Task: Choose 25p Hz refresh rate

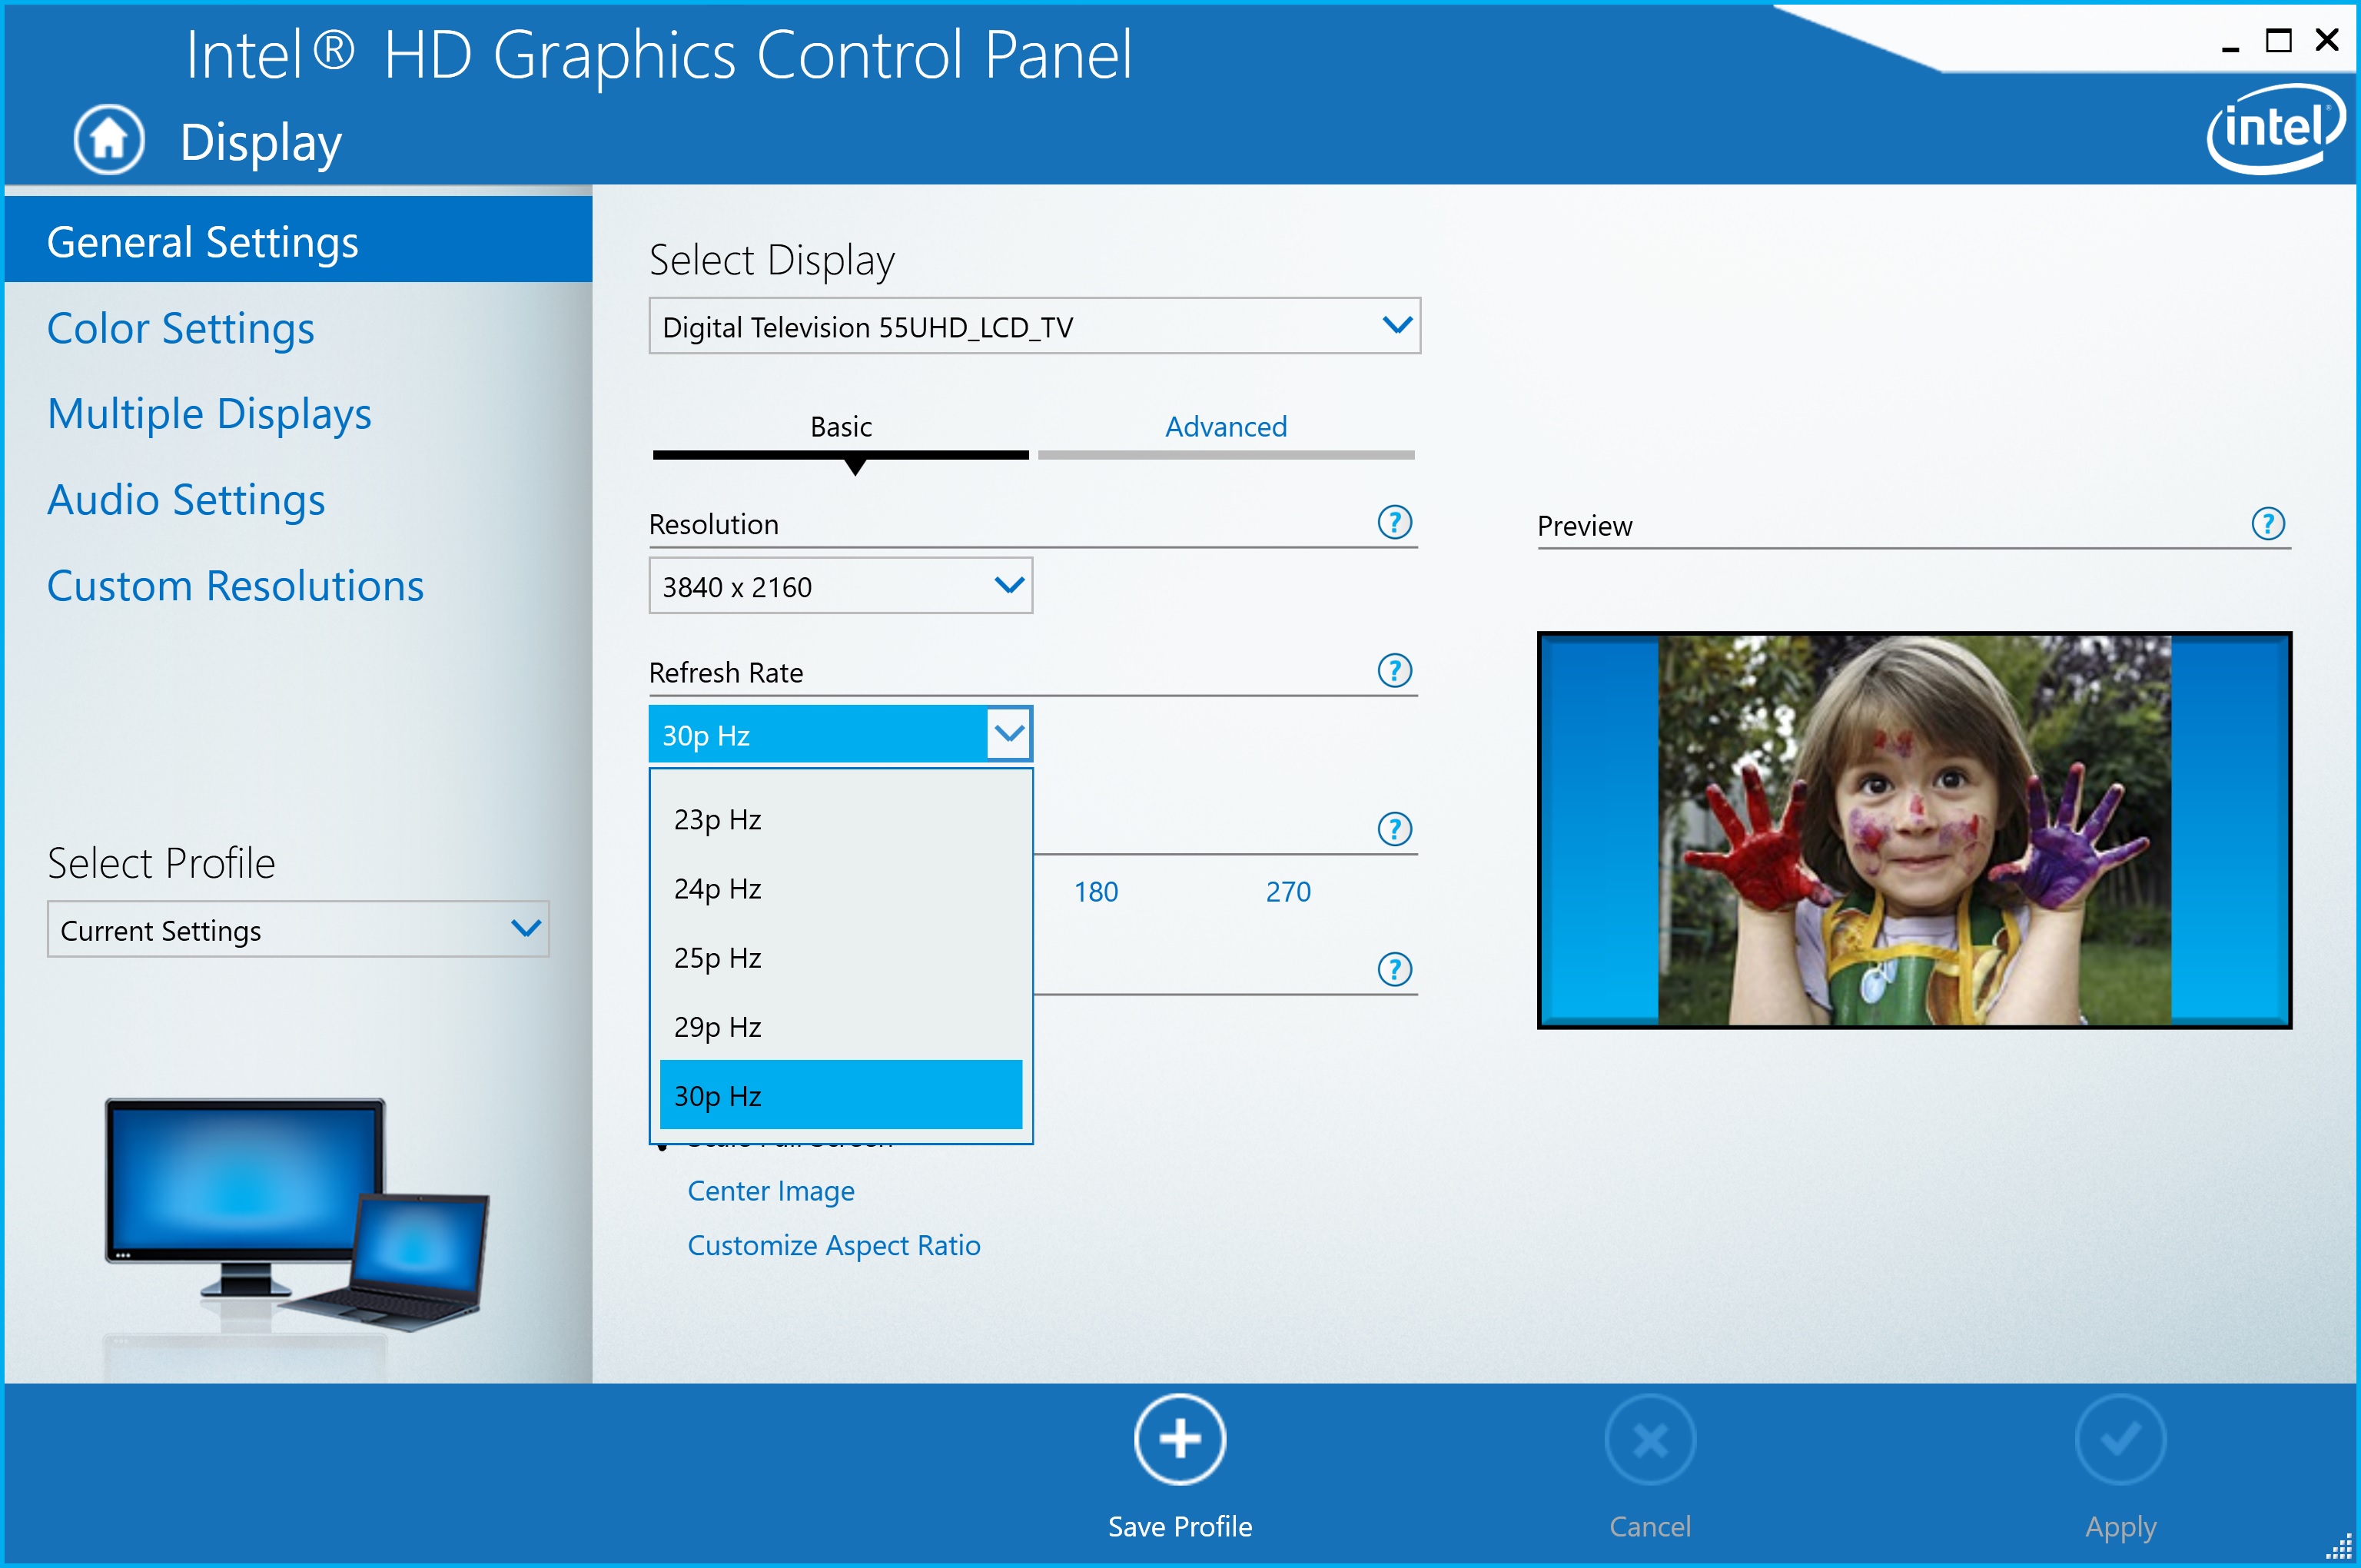Action: tap(840, 957)
